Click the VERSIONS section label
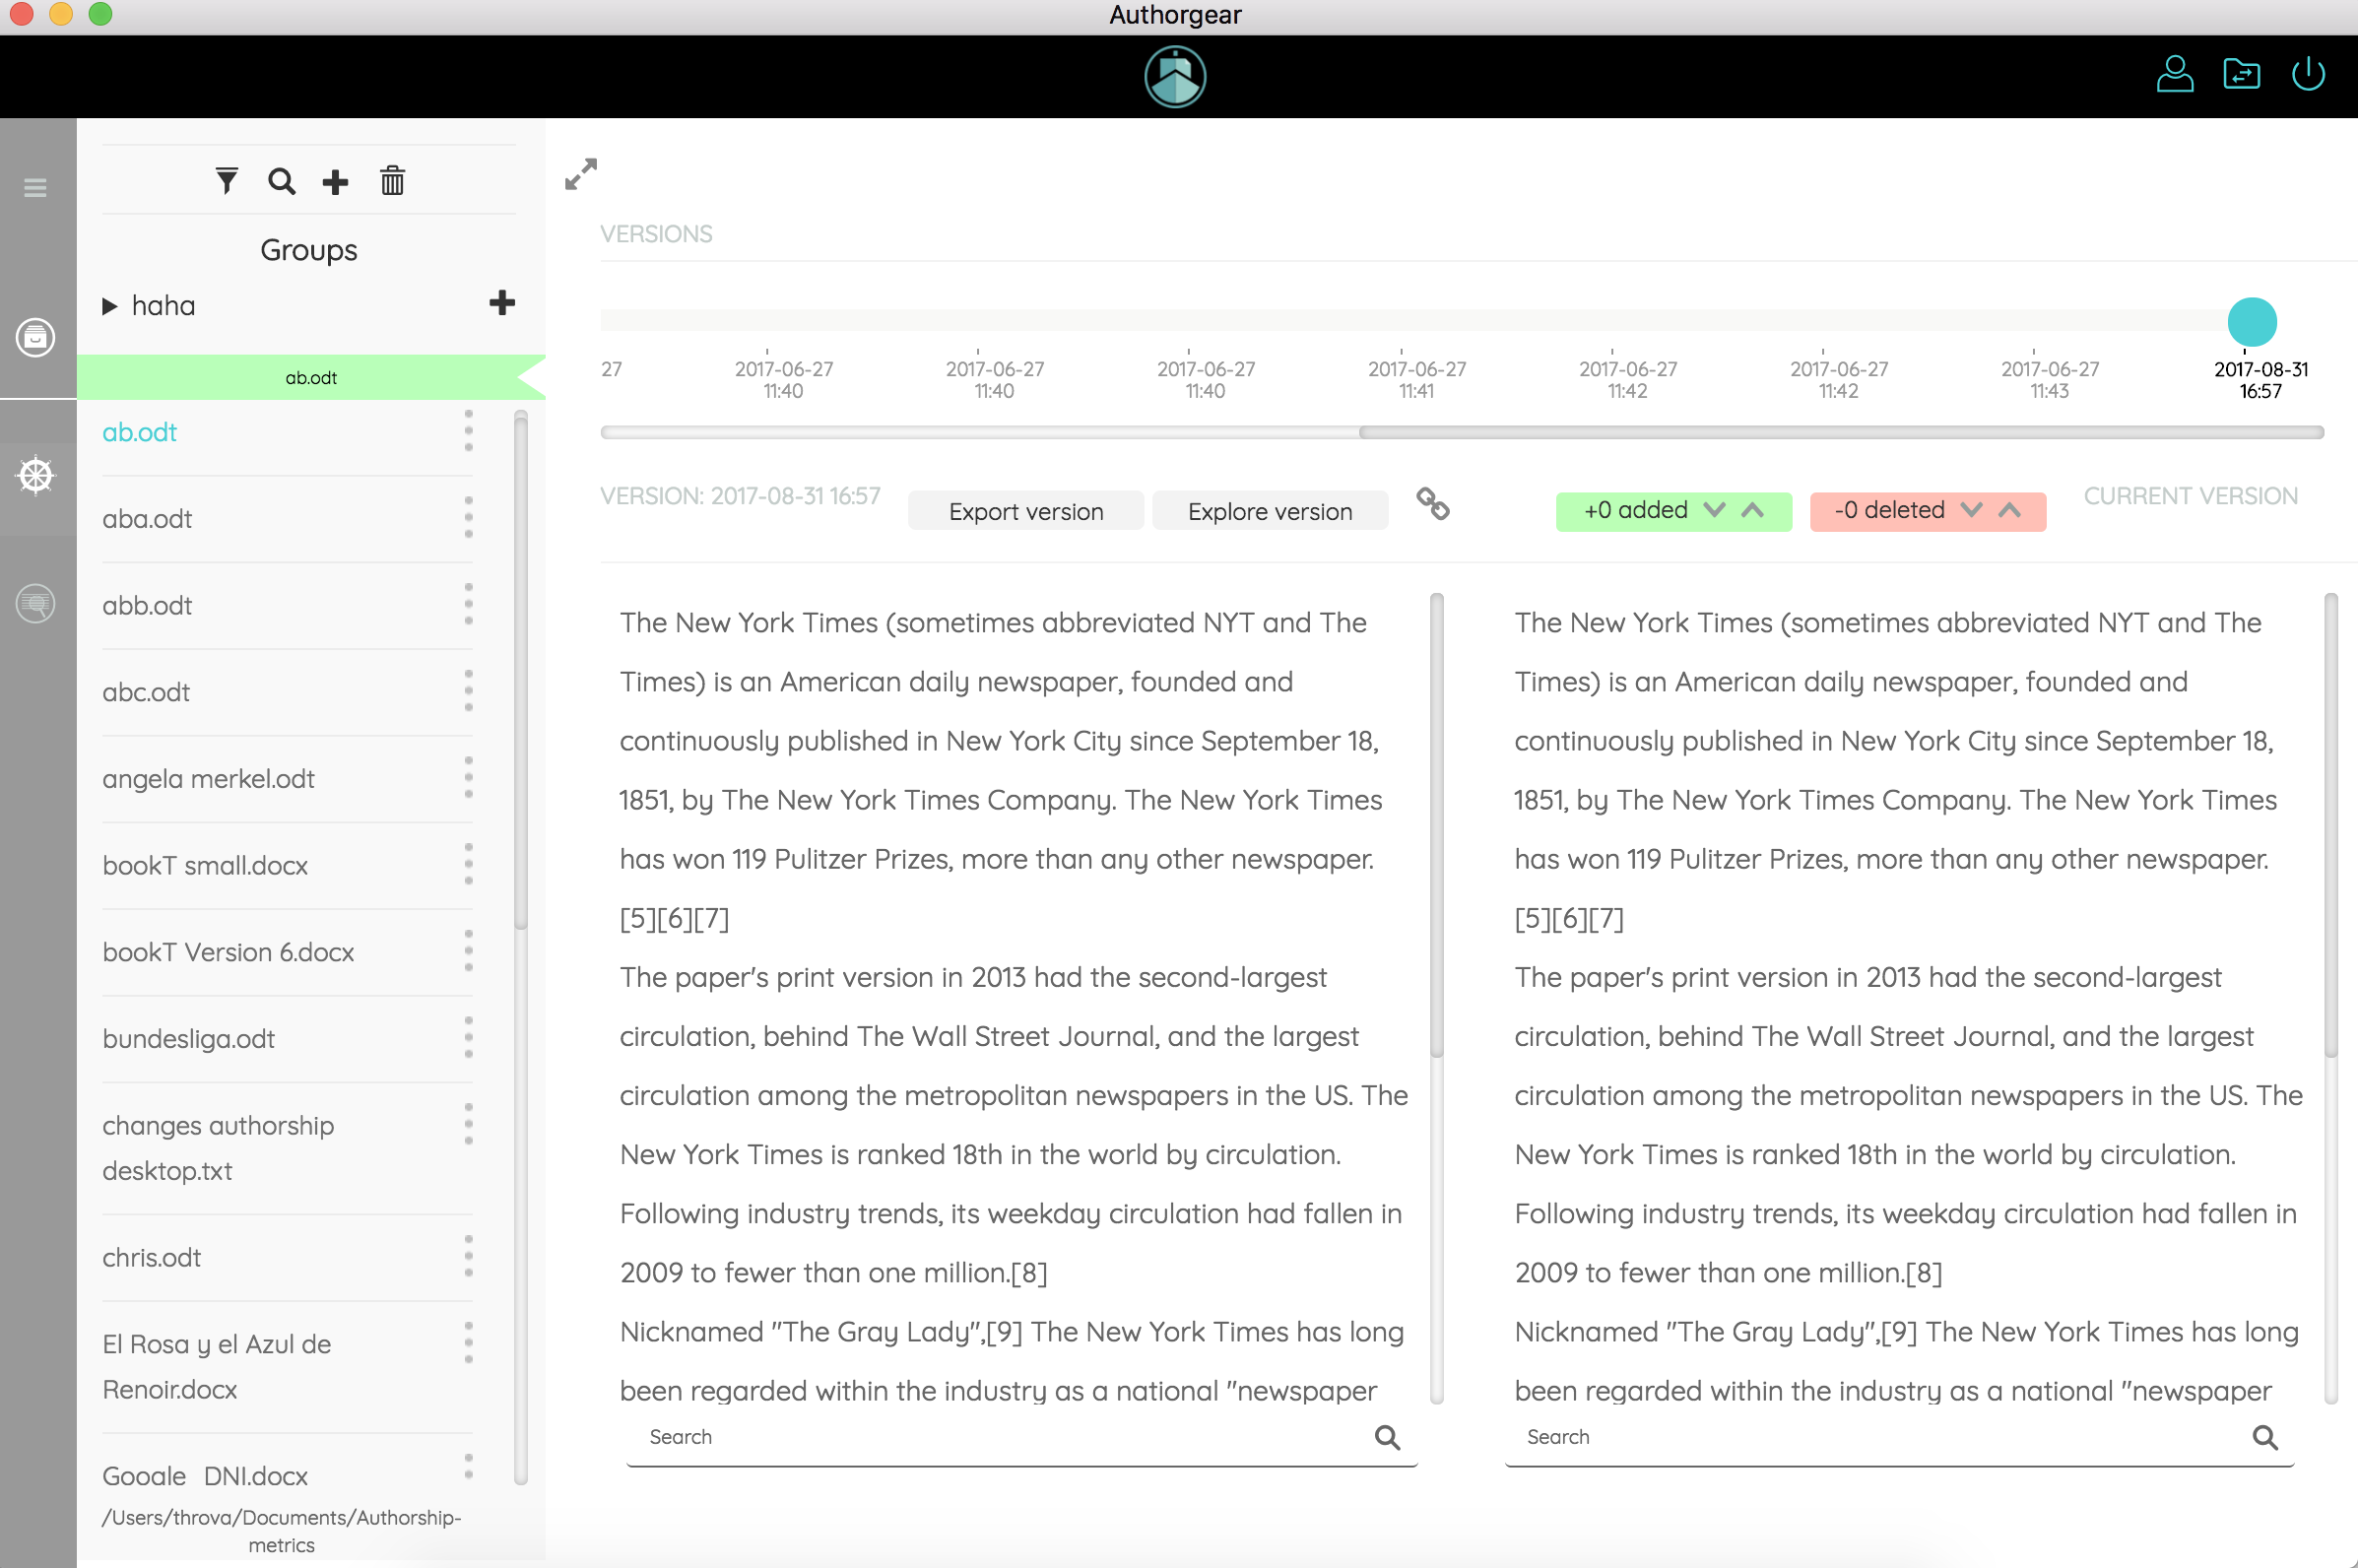 click(656, 234)
